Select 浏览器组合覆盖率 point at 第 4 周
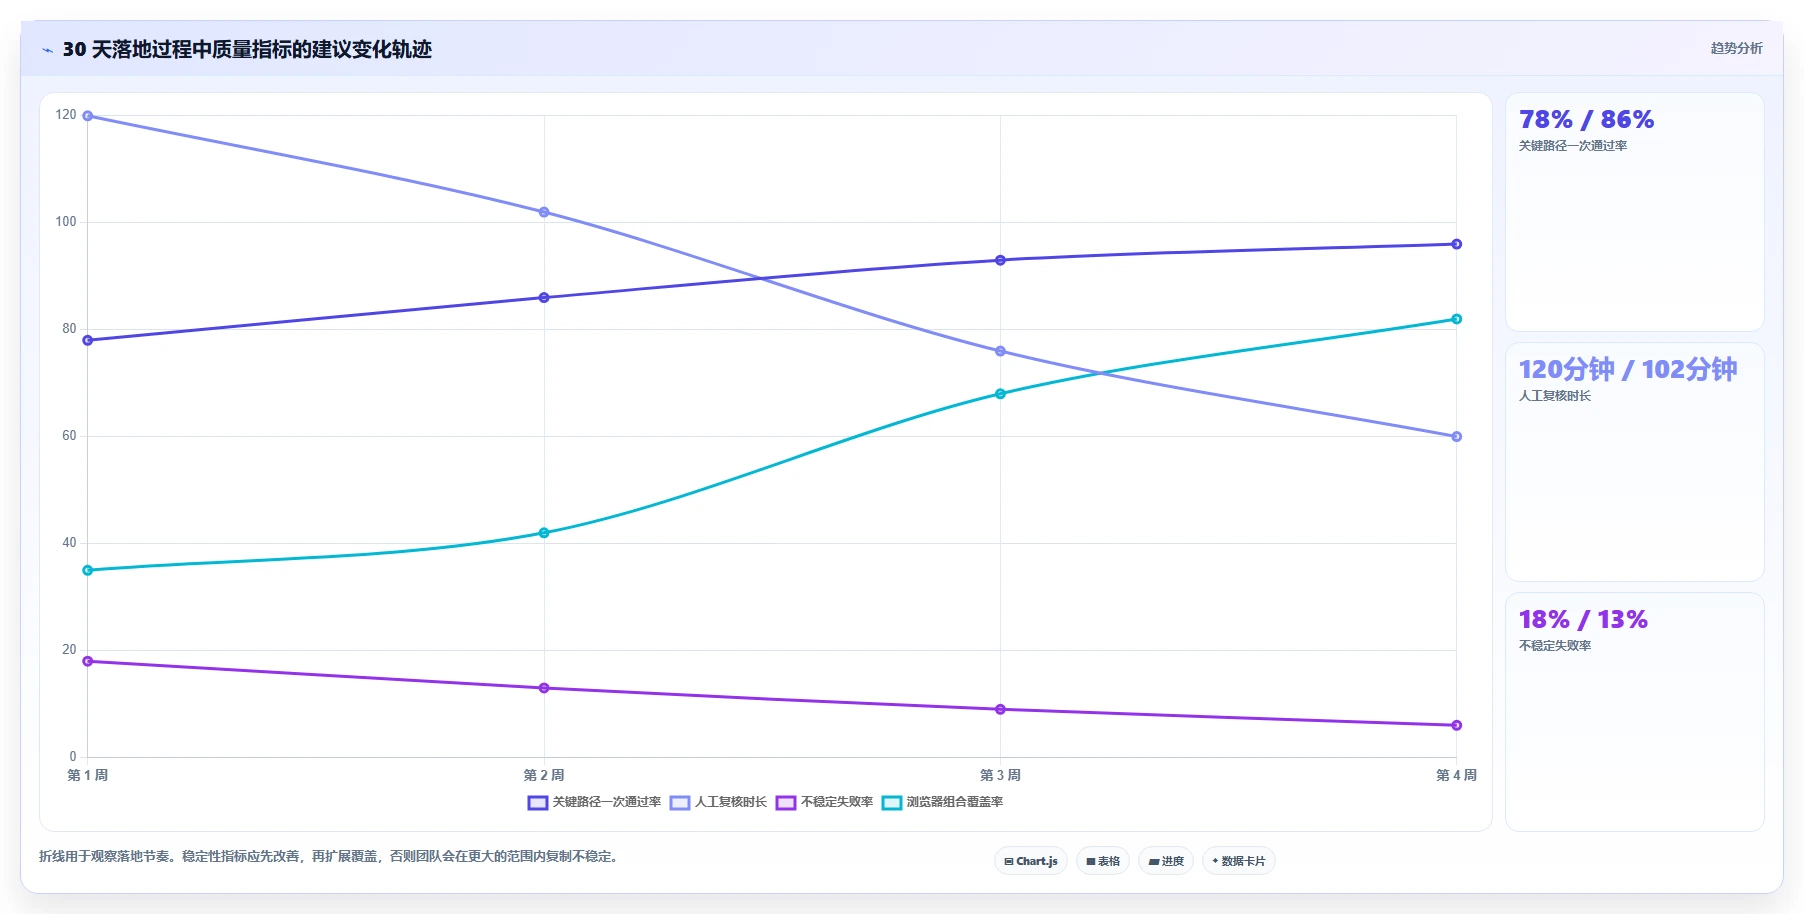1804x914 pixels. 1456,319
